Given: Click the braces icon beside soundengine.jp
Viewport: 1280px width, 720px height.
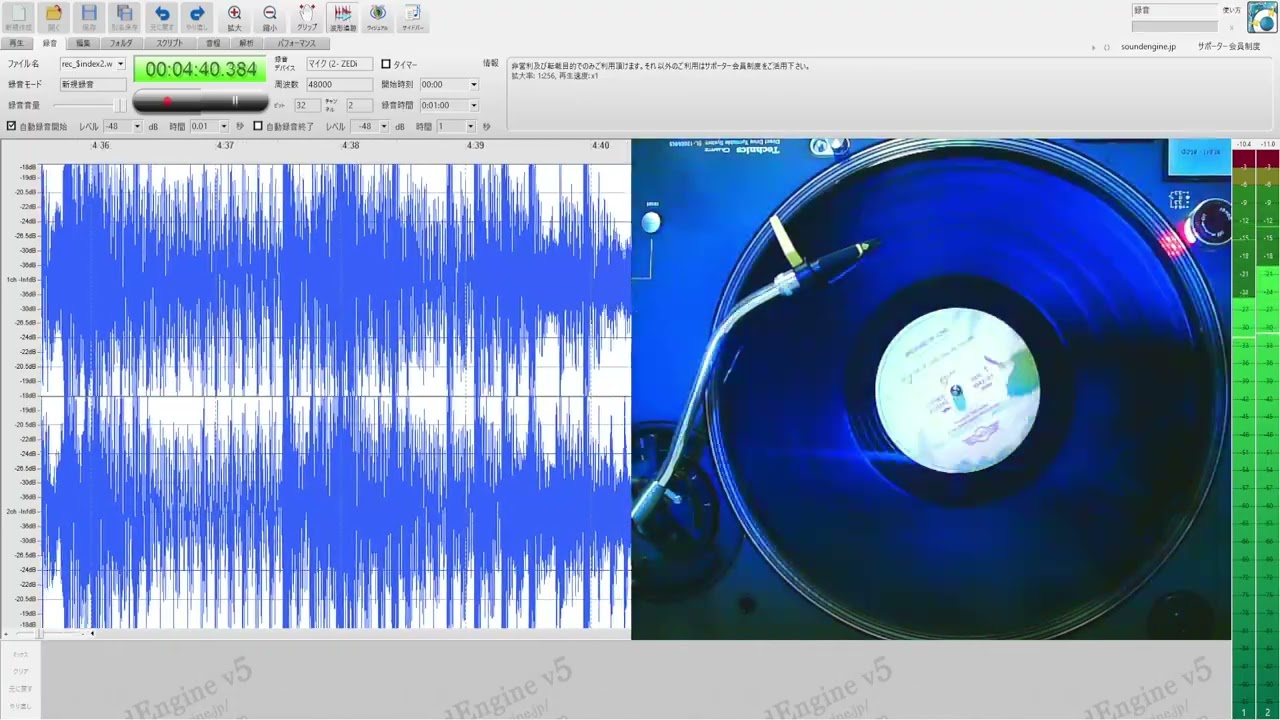Looking at the screenshot, I should 1107,47.
